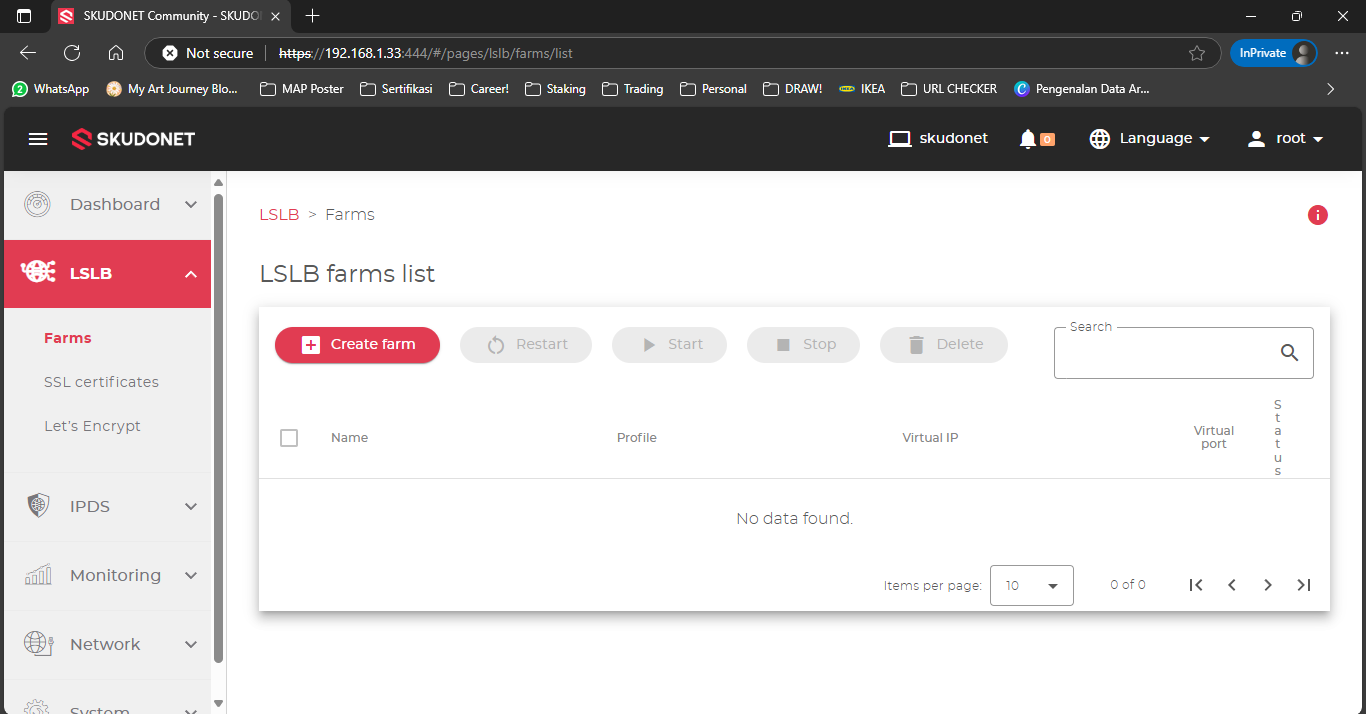The height and width of the screenshot is (714, 1366).
Task: Click the skudonet host monitor icon
Action: (900, 139)
